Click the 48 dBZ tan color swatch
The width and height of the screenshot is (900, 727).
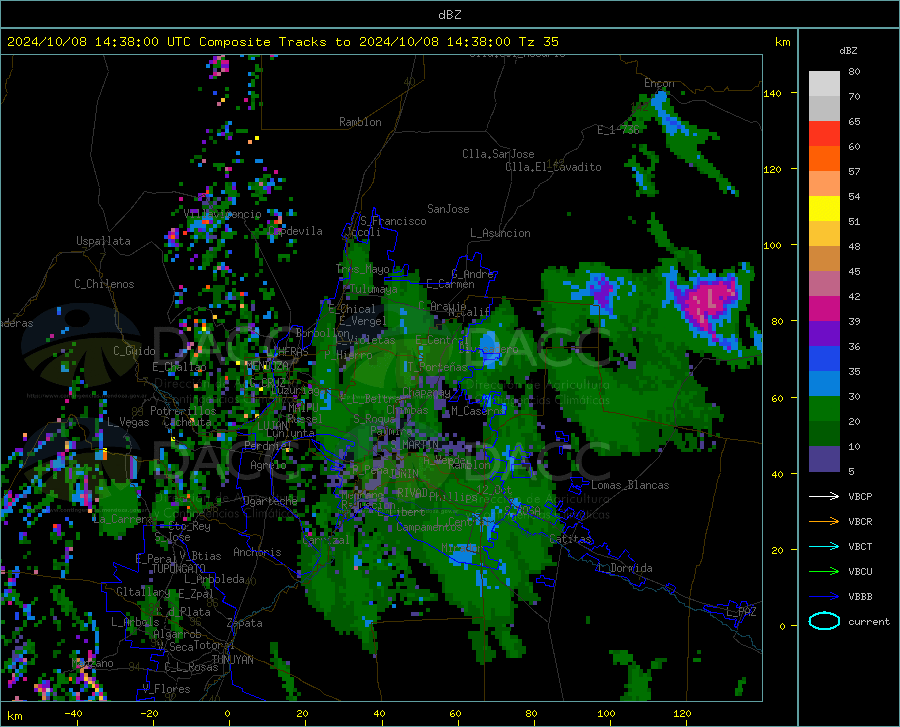click(824, 259)
